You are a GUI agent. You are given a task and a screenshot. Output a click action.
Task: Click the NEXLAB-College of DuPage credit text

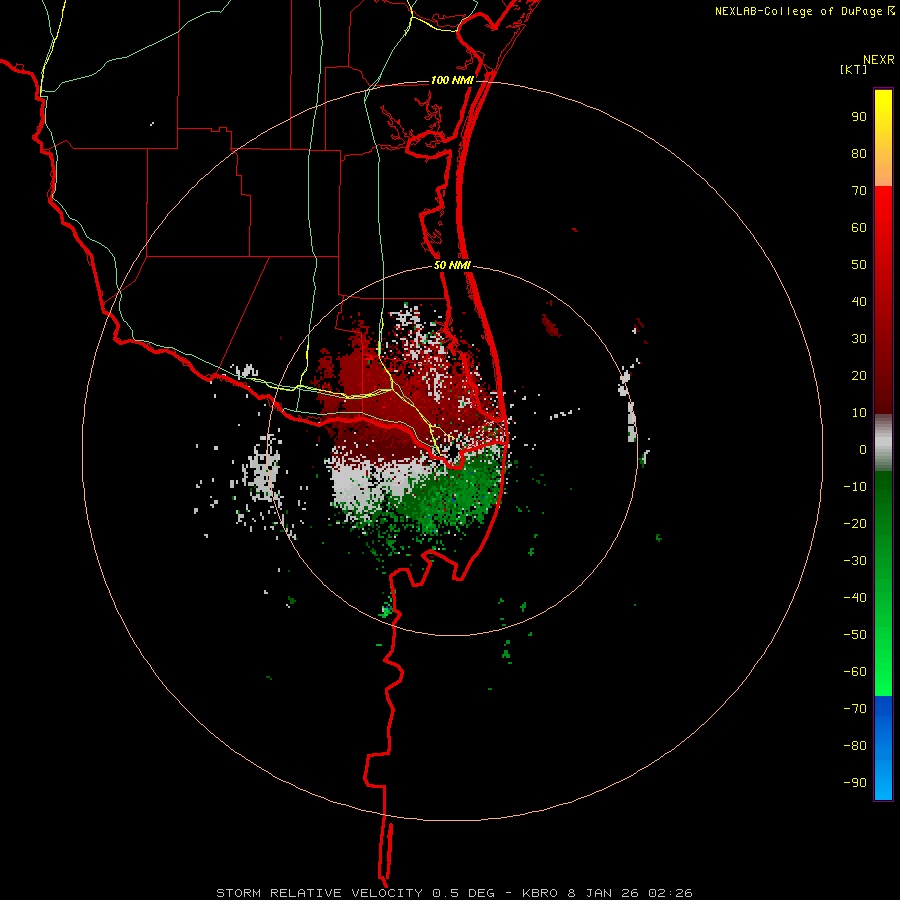tap(804, 11)
